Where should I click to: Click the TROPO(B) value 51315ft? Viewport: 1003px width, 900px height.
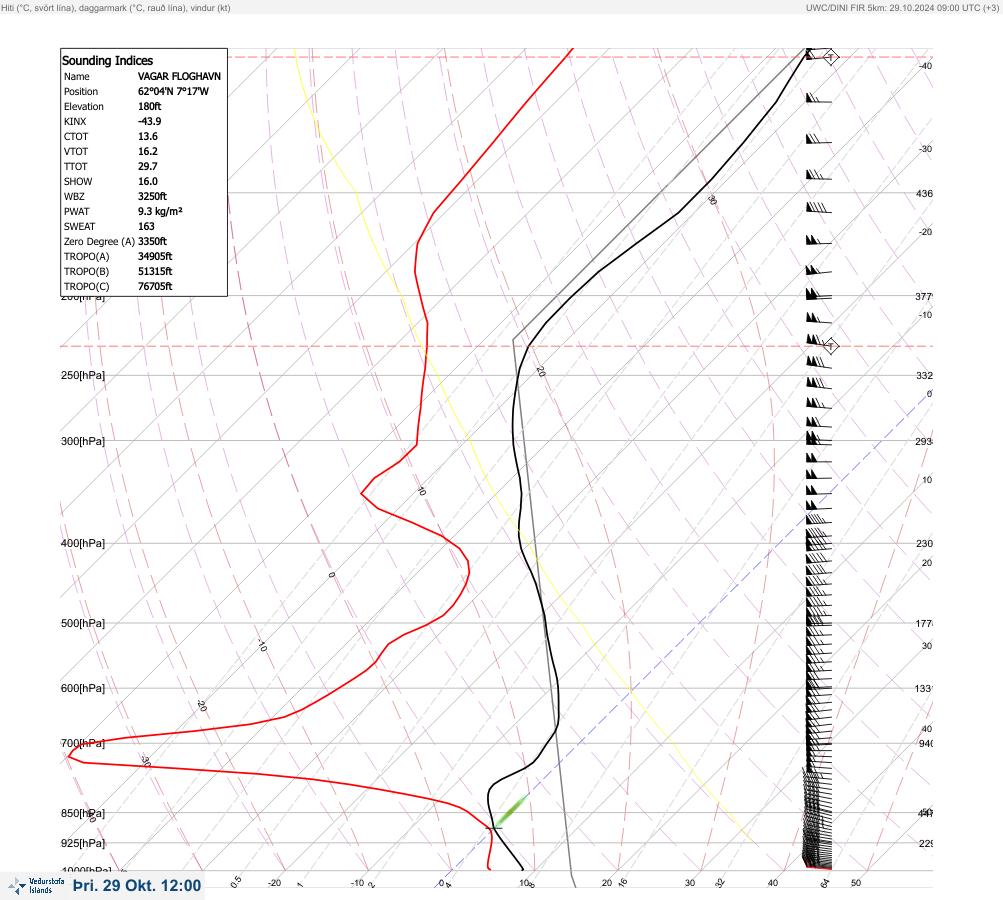[155, 271]
